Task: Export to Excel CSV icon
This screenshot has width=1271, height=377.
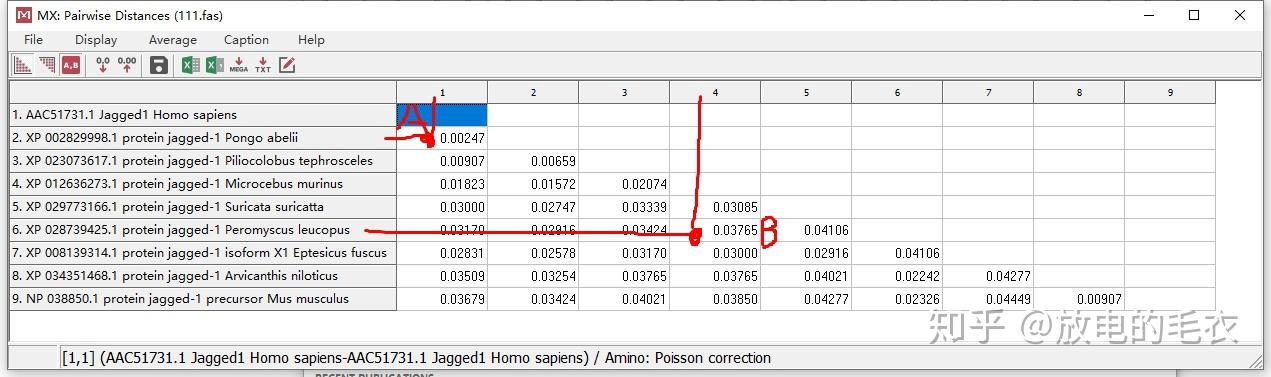Action: 214,65
